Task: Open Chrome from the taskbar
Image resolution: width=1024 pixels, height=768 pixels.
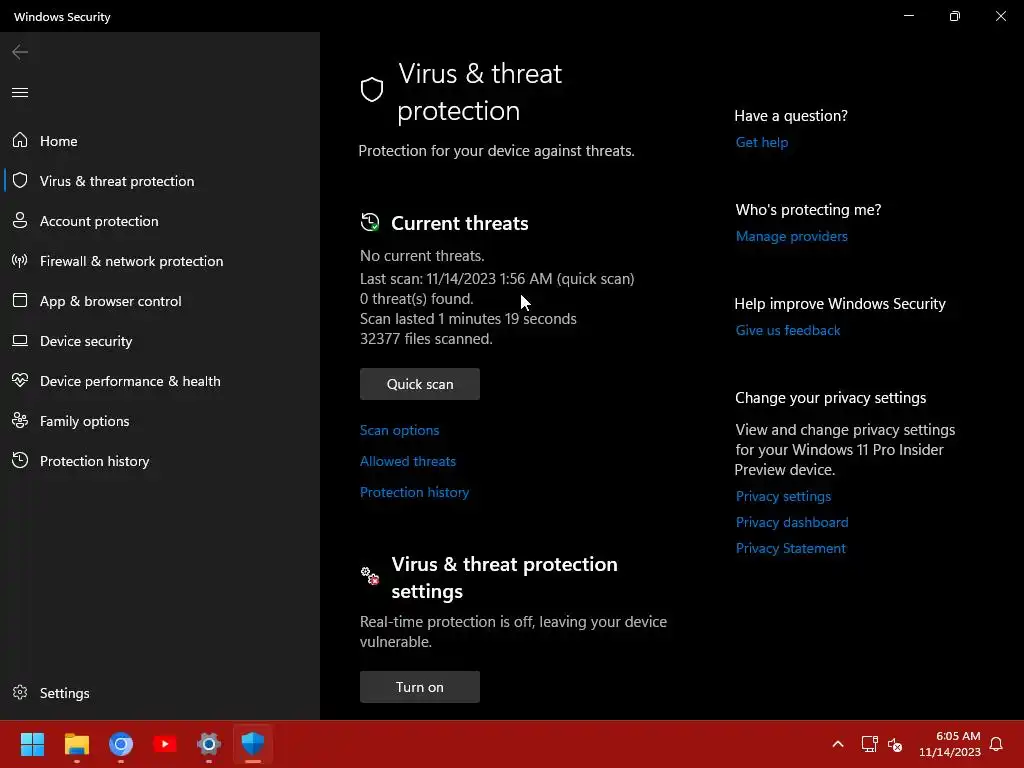Action: [x=121, y=744]
